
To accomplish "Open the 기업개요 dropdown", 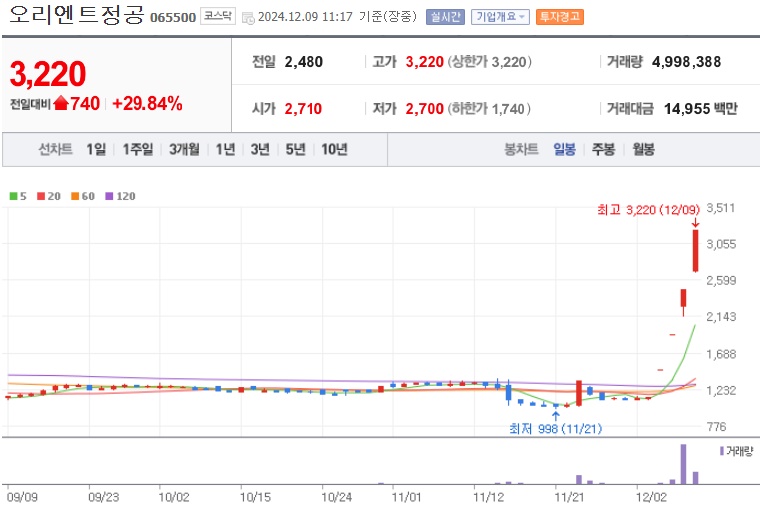I will click(x=500, y=17).
